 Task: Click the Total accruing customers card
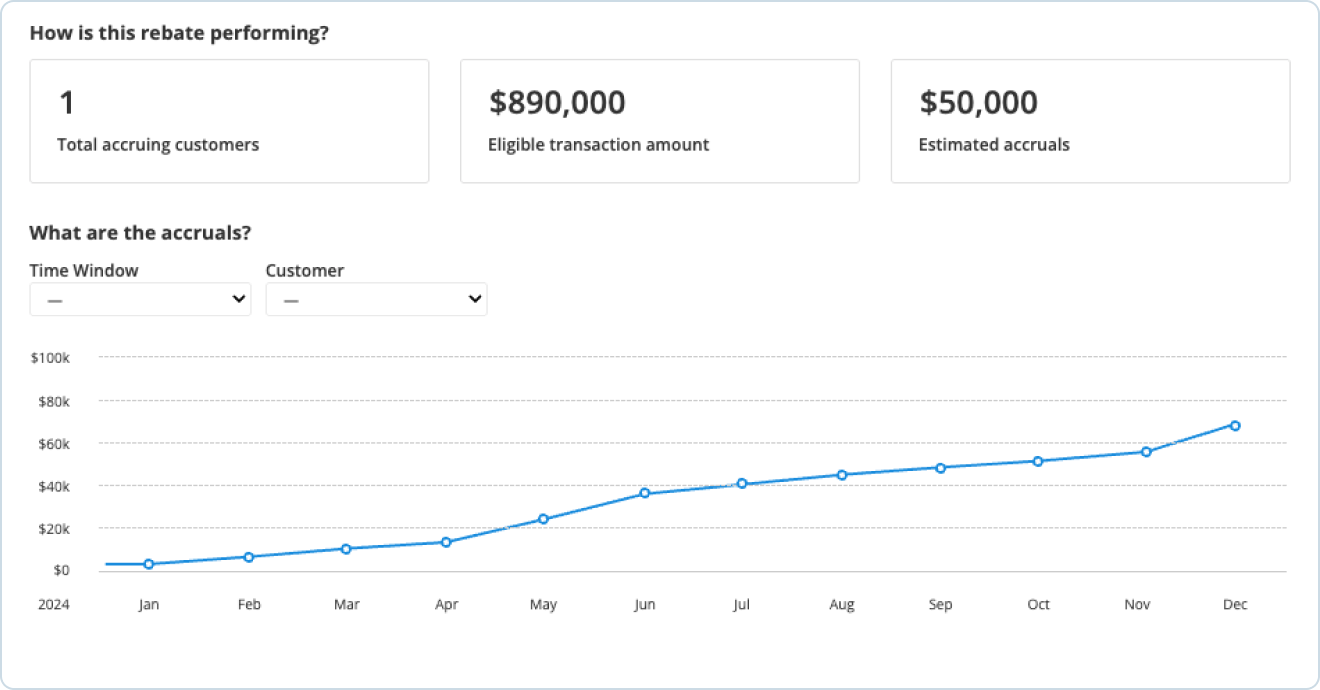click(229, 121)
